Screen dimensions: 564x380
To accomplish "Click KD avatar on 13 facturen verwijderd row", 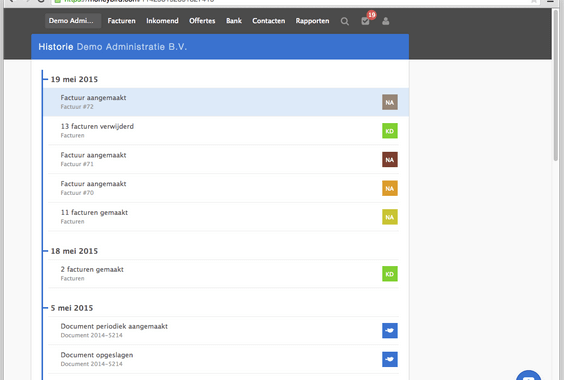I will (390, 131).
